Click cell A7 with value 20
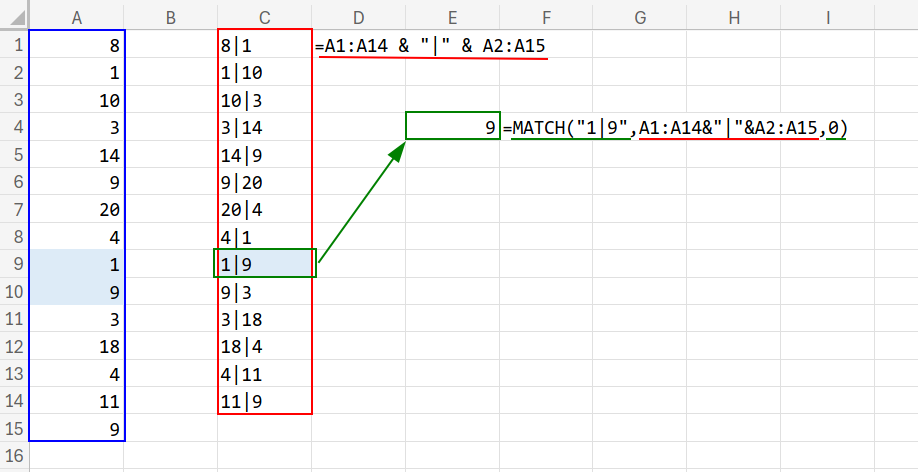 (77, 209)
